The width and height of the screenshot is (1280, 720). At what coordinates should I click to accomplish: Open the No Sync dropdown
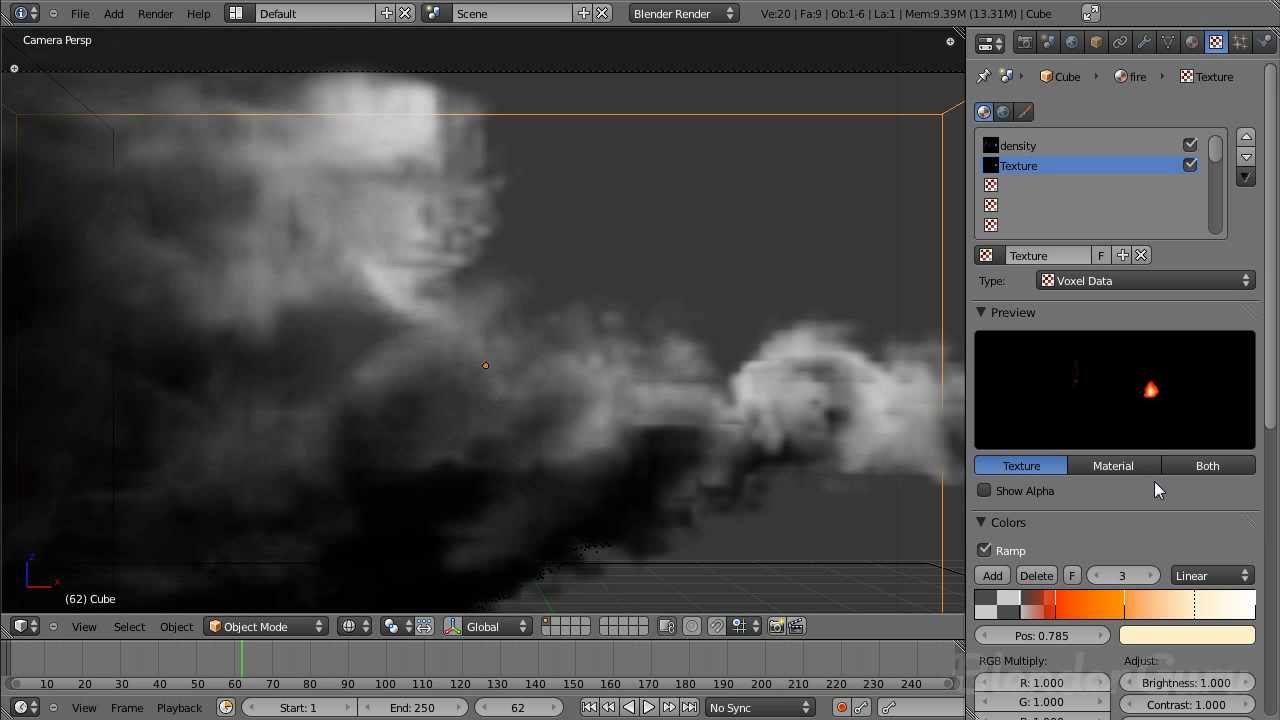pyautogui.click(x=759, y=708)
